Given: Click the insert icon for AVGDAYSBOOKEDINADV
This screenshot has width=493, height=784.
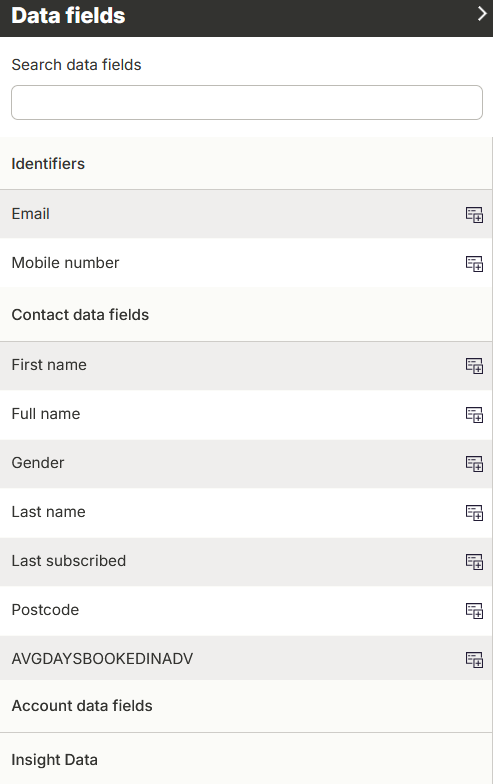Looking at the screenshot, I should 474,660.
